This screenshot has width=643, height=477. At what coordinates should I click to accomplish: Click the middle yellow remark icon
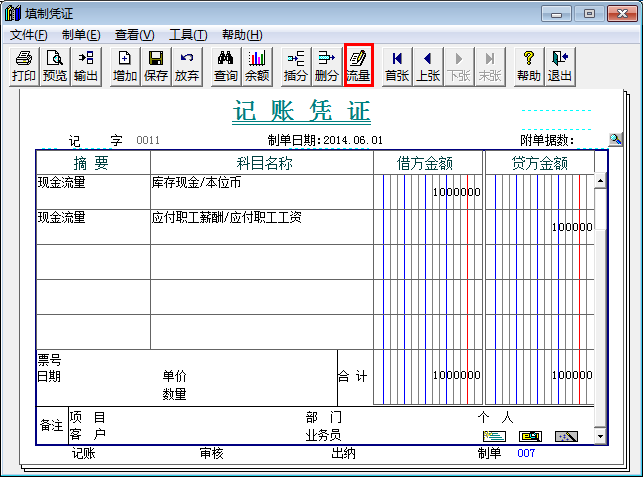coord(530,436)
